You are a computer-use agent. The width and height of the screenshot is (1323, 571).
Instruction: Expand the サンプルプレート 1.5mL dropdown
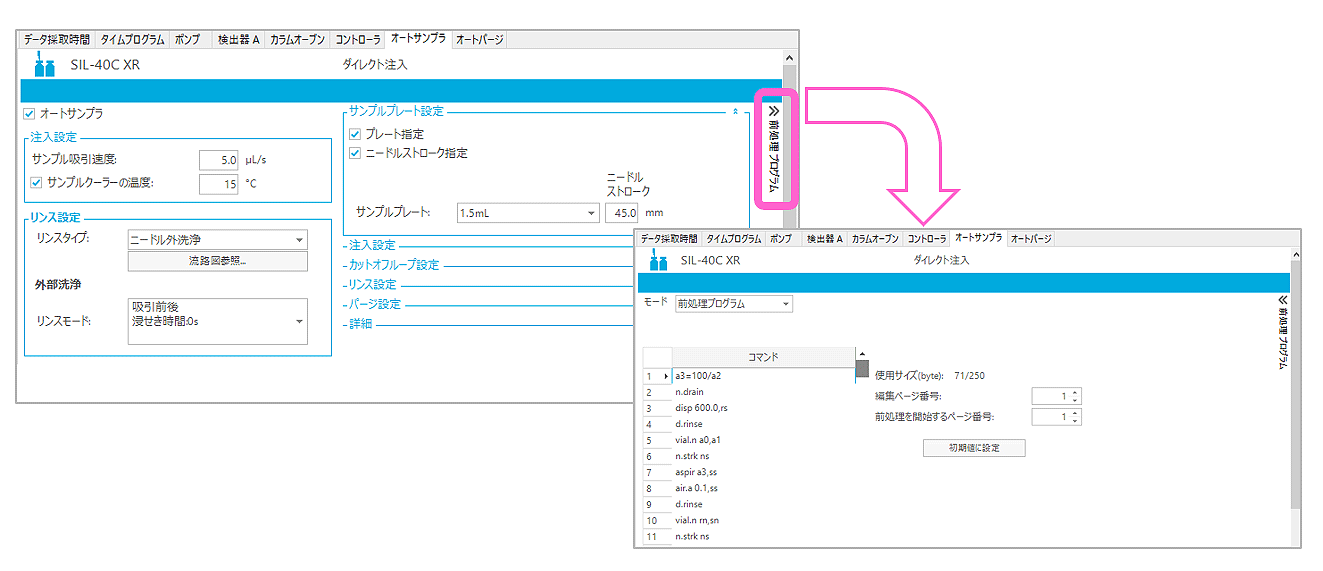coord(591,213)
